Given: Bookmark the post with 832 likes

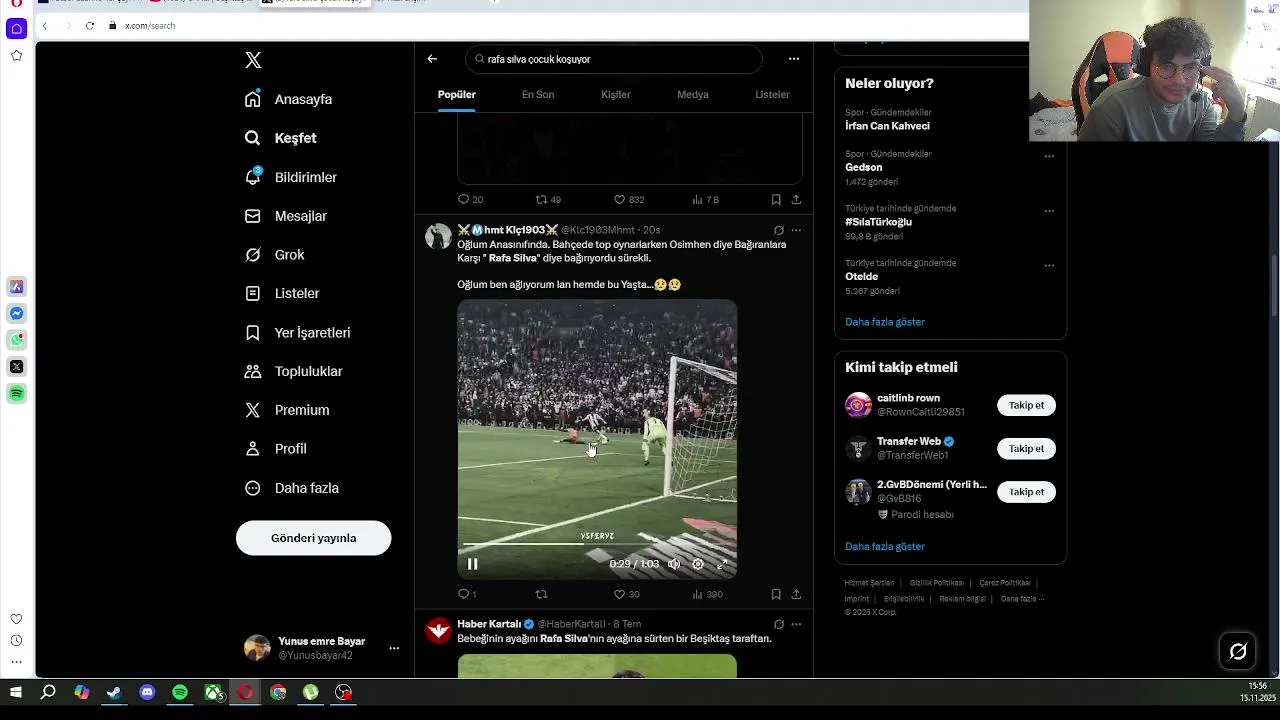Looking at the screenshot, I should click(776, 199).
